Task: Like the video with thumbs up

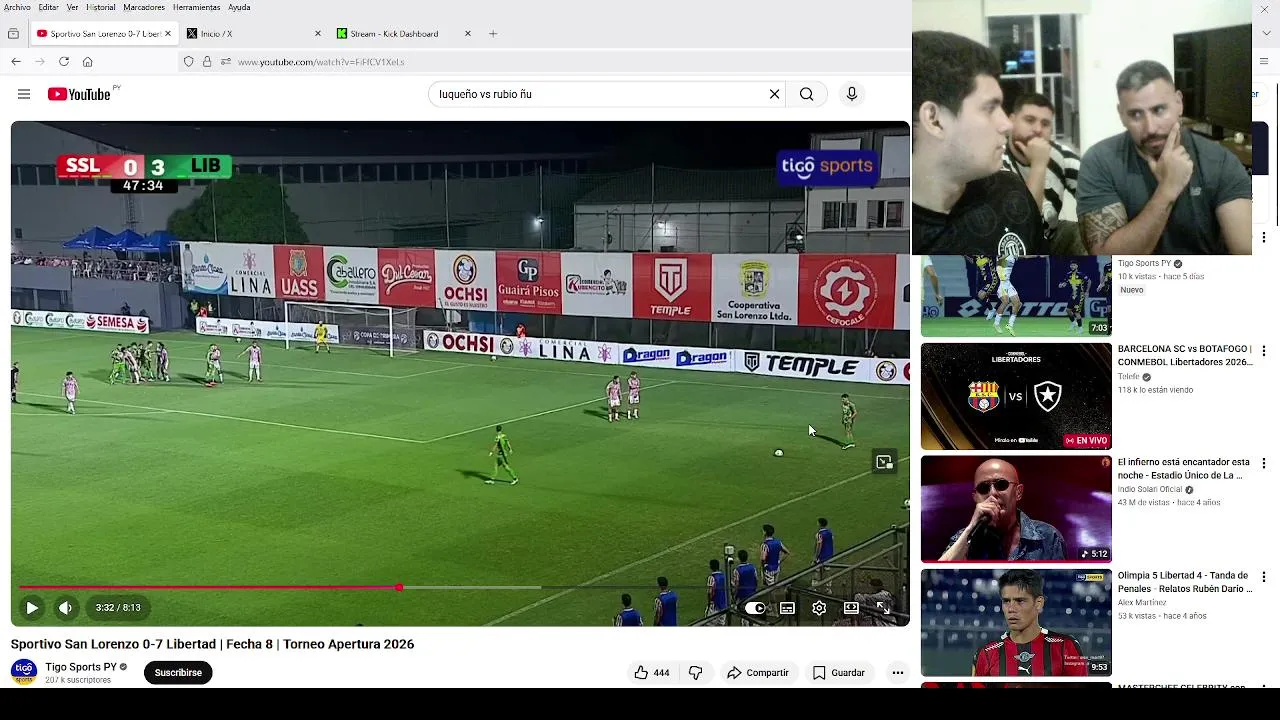Action: [x=651, y=673]
